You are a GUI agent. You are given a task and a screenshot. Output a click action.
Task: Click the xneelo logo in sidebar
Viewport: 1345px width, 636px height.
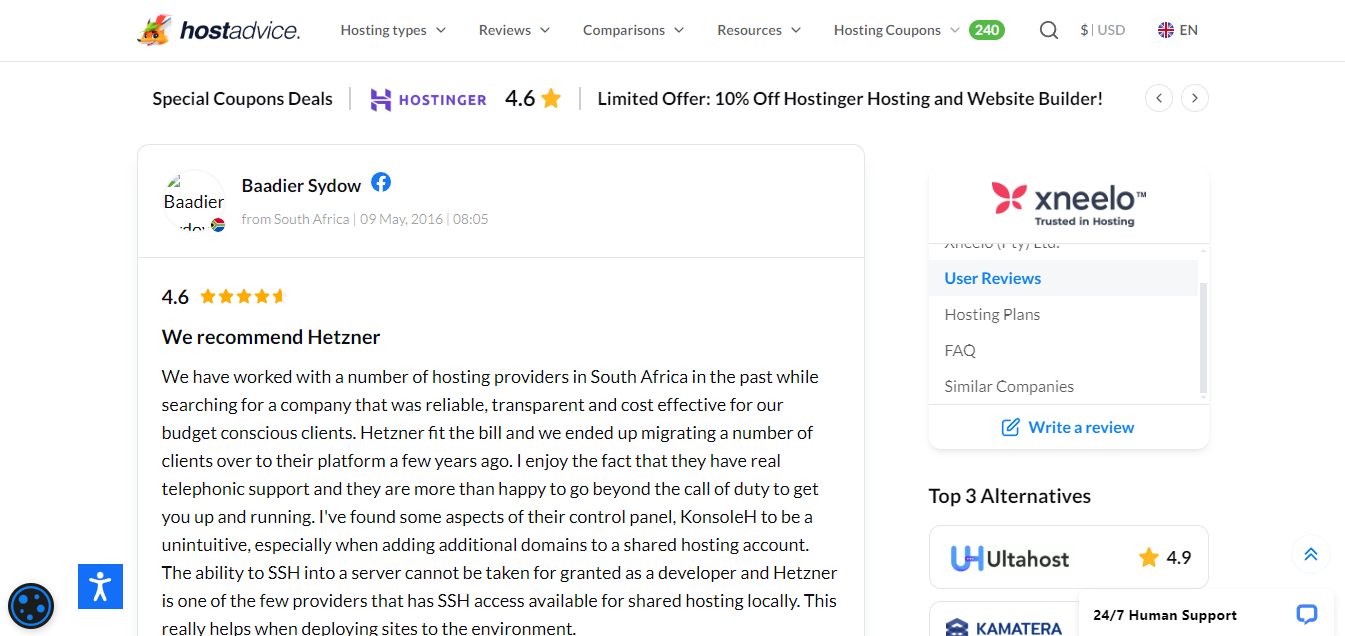click(1068, 203)
